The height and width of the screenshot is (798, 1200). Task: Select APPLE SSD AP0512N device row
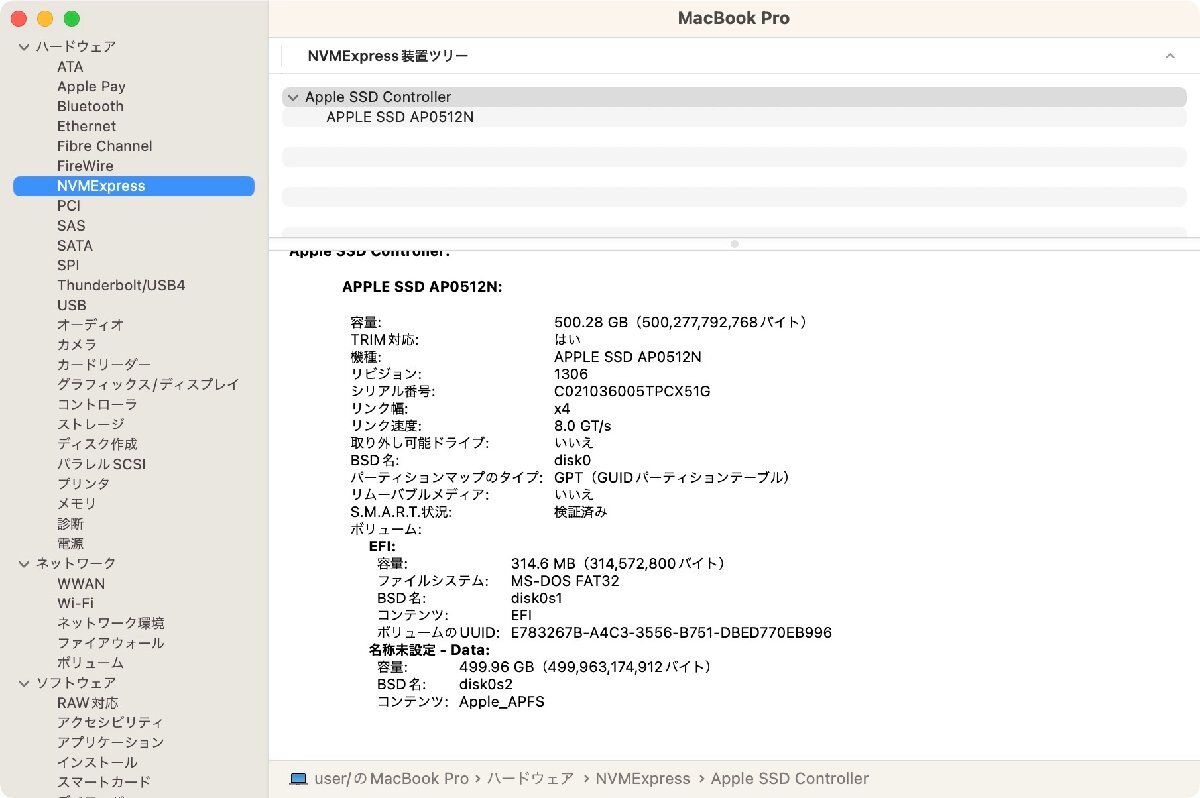coord(400,117)
